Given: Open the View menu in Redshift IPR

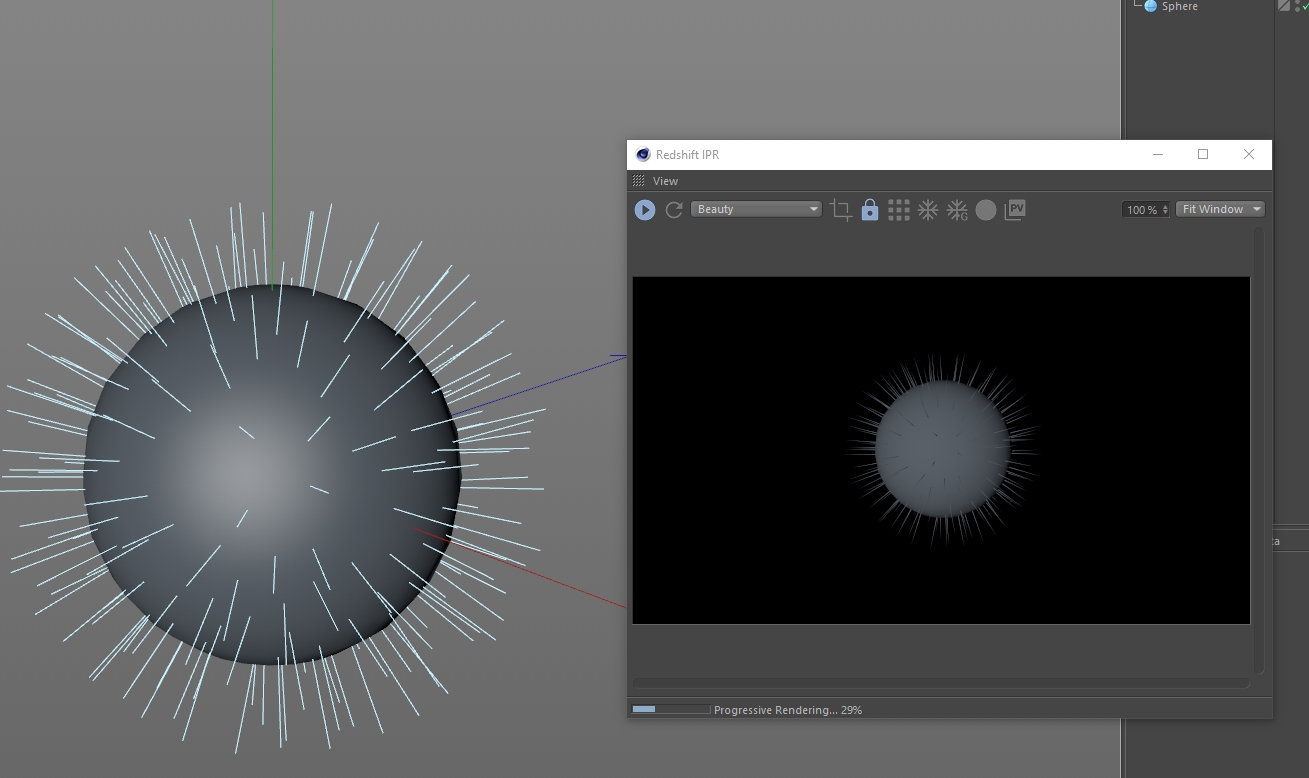Looking at the screenshot, I should pyautogui.click(x=665, y=181).
